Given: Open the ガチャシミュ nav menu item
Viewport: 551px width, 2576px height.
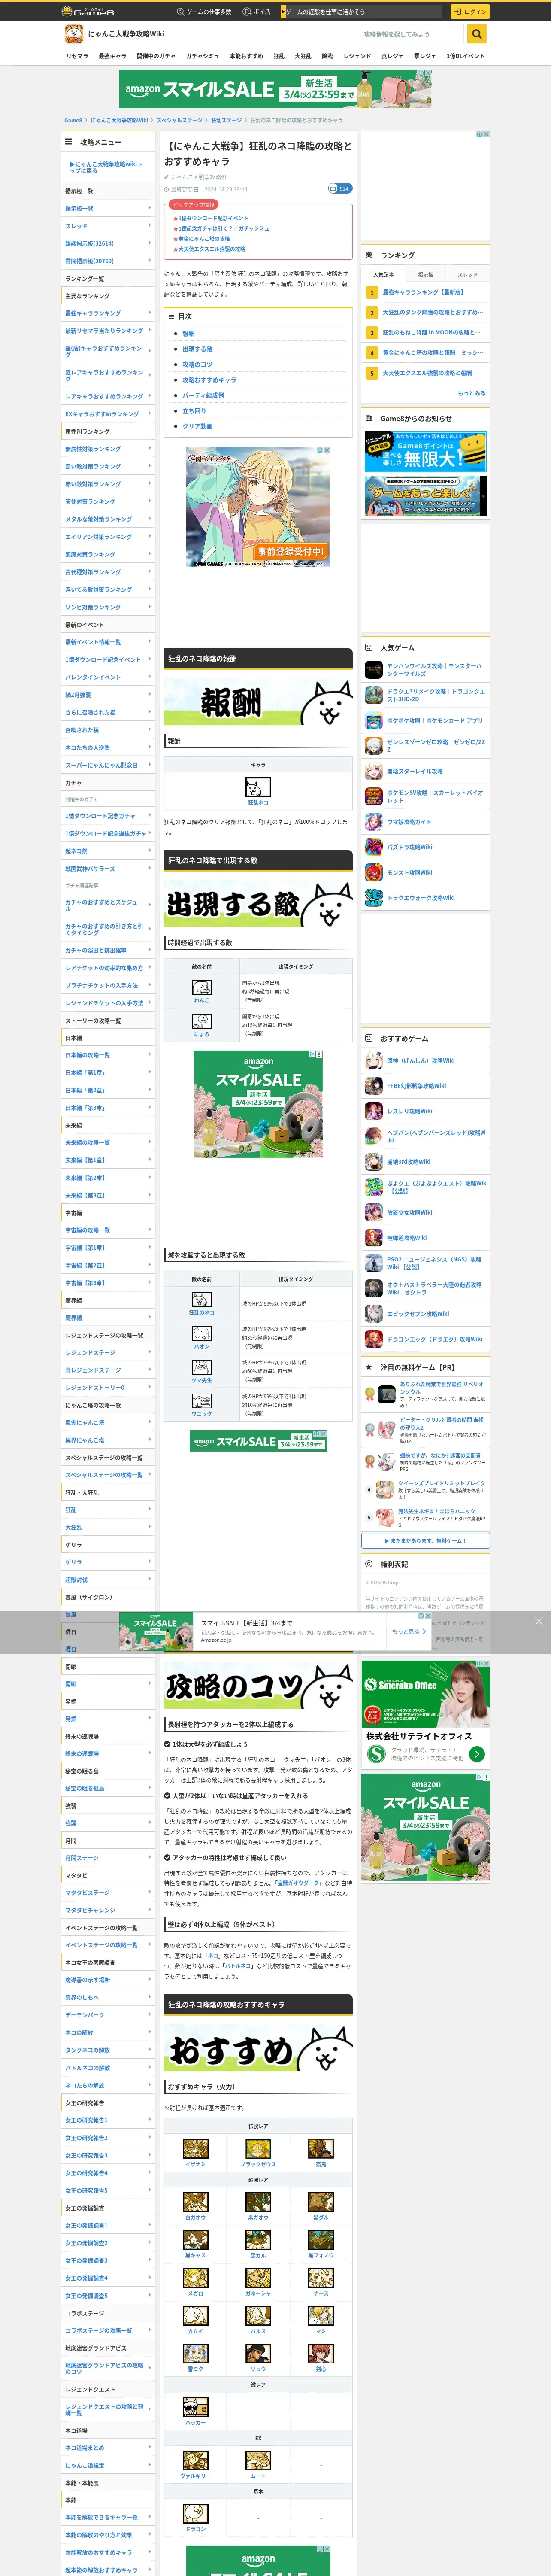Looking at the screenshot, I should point(202,56).
